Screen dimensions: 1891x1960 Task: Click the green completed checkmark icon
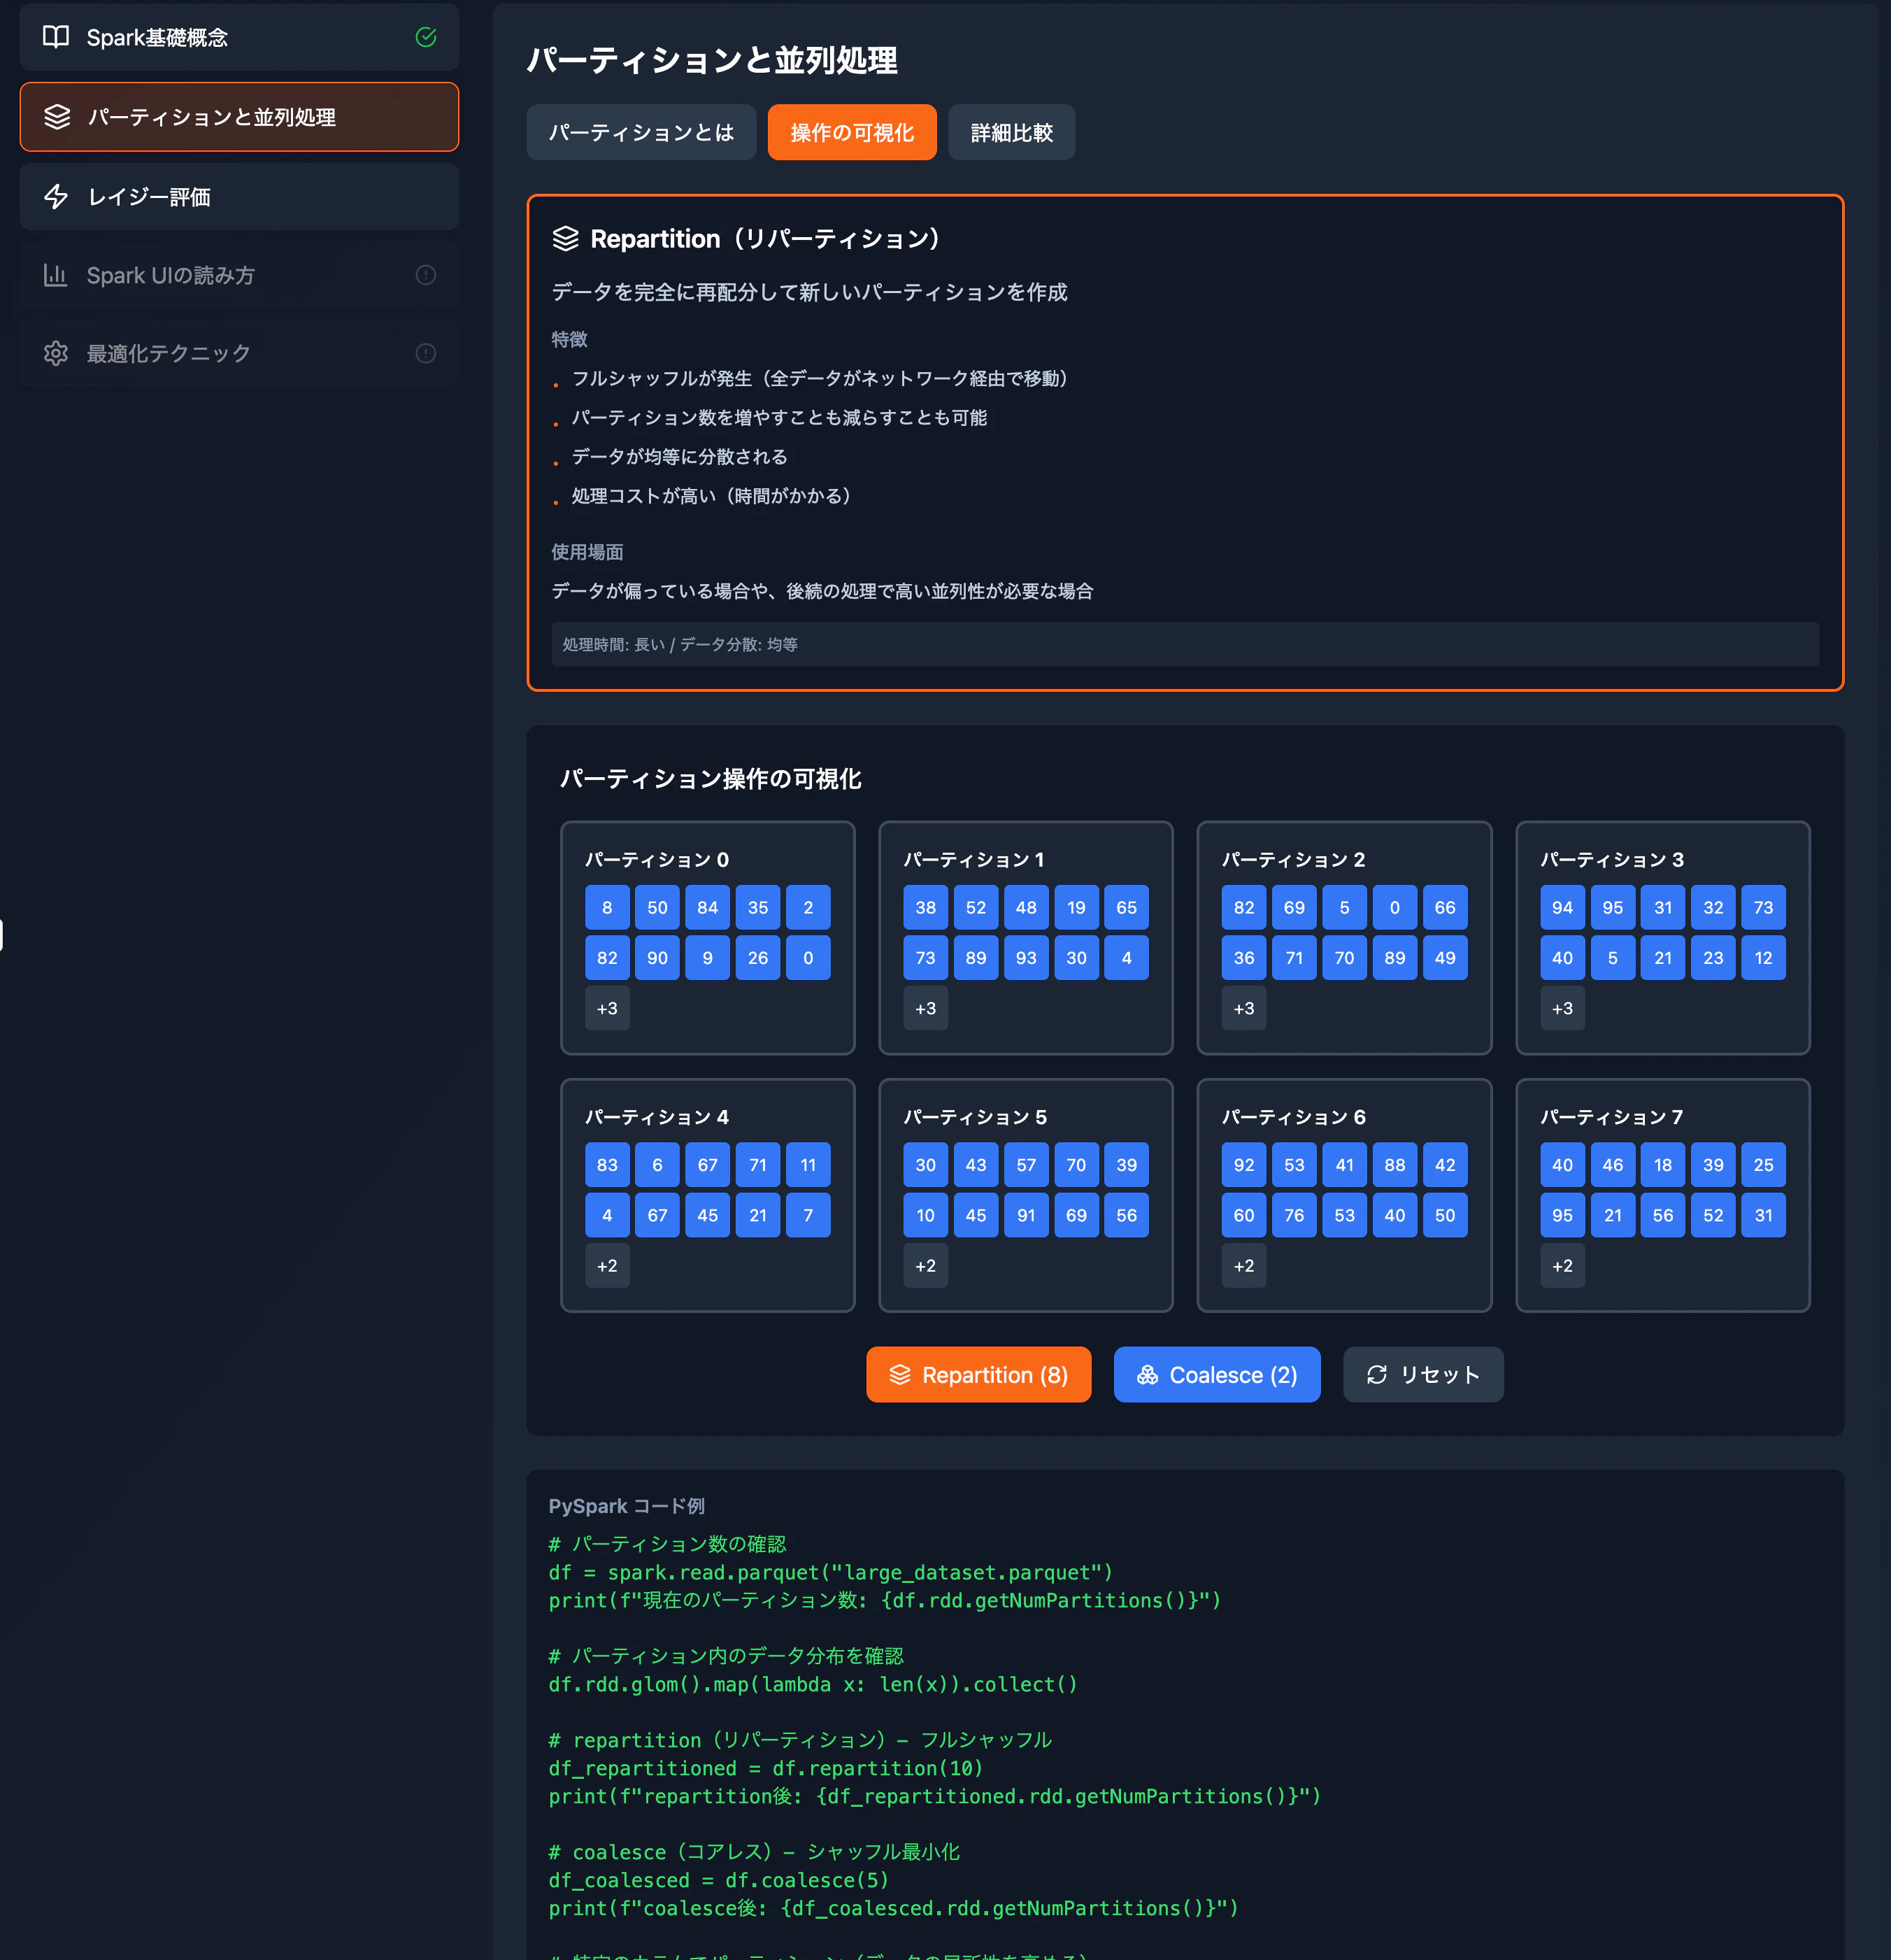(426, 37)
